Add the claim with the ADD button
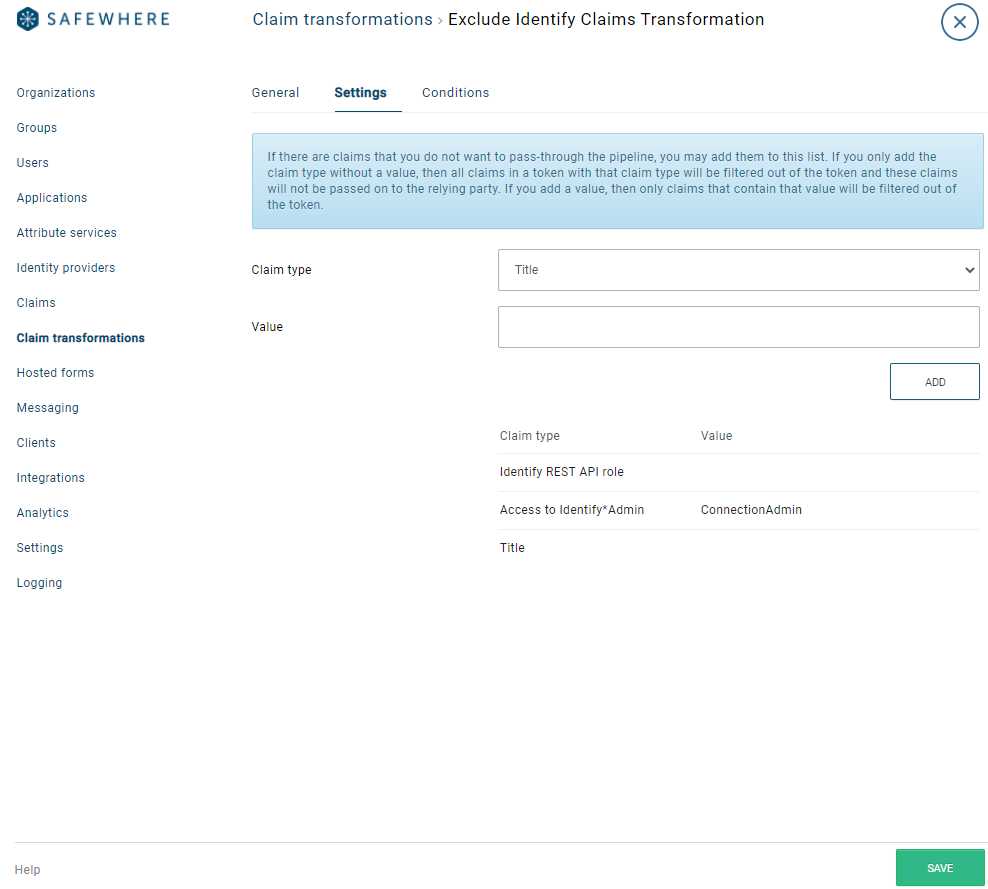The width and height of the screenshot is (988, 889). tap(934, 382)
